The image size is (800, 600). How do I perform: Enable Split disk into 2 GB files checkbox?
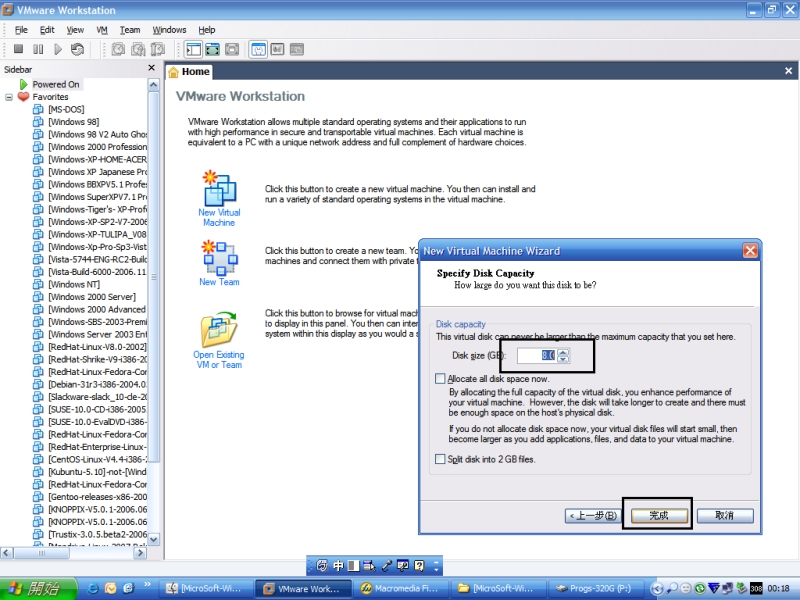(440, 459)
